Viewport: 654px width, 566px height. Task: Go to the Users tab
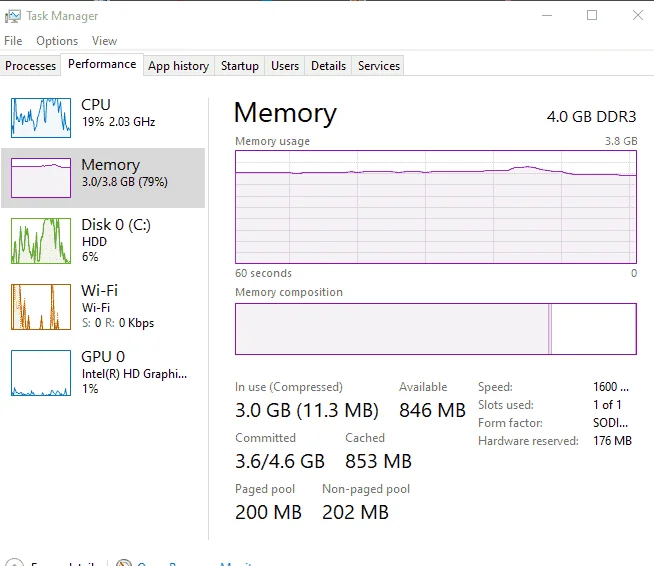(285, 66)
